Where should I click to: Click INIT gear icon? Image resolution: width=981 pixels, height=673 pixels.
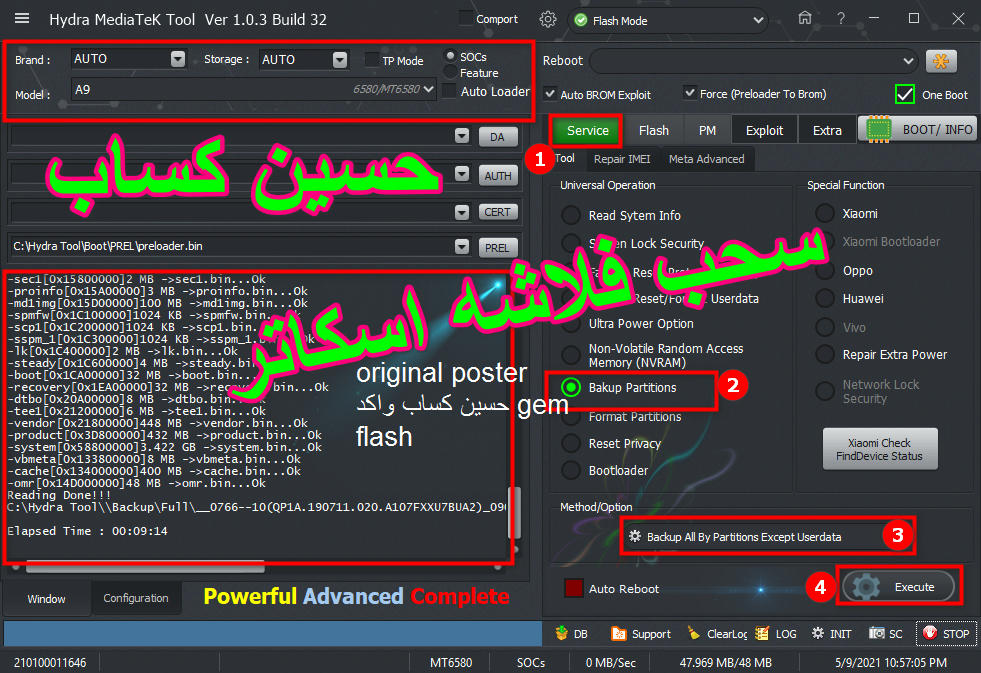[x=817, y=633]
